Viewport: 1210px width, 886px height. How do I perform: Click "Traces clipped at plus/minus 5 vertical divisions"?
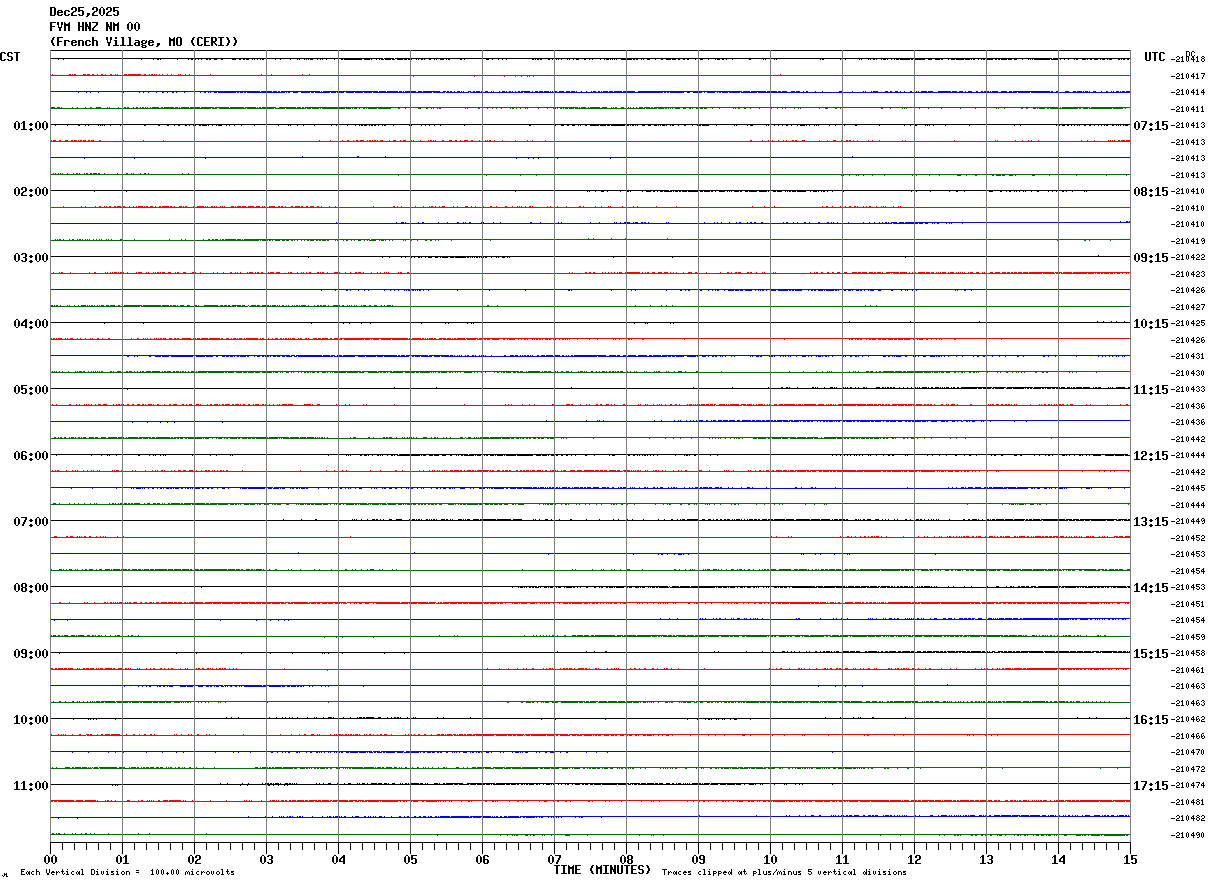click(x=784, y=872)
